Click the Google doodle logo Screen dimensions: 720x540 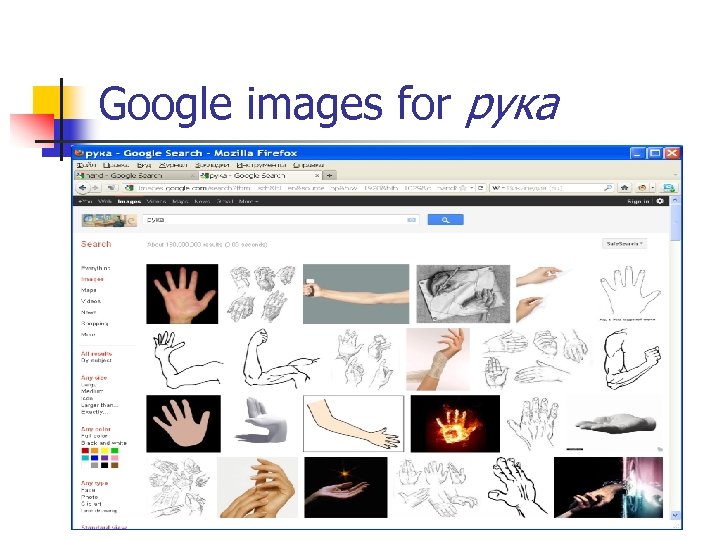pyautogui.click(x=109, y=220)
